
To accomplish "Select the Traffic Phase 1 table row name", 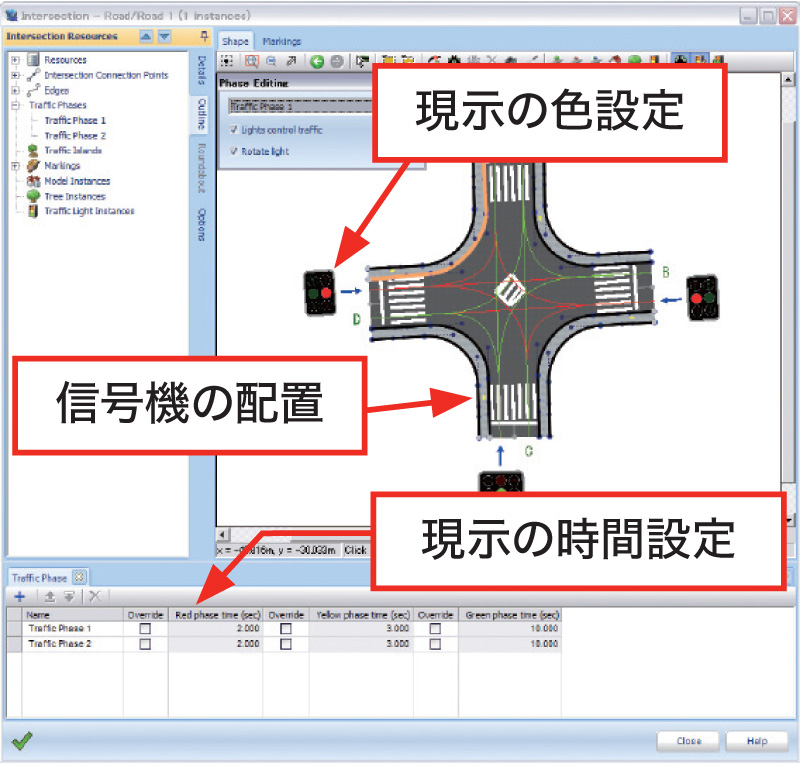I will click(60, 629).
